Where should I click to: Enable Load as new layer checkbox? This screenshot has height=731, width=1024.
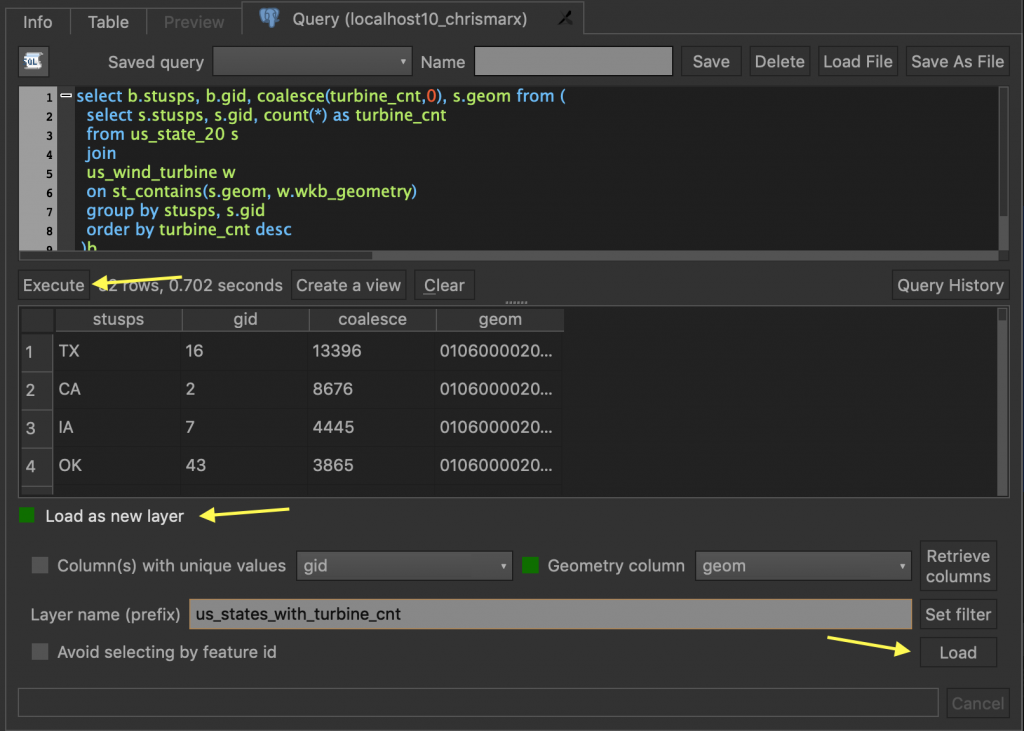pos(27,516)
